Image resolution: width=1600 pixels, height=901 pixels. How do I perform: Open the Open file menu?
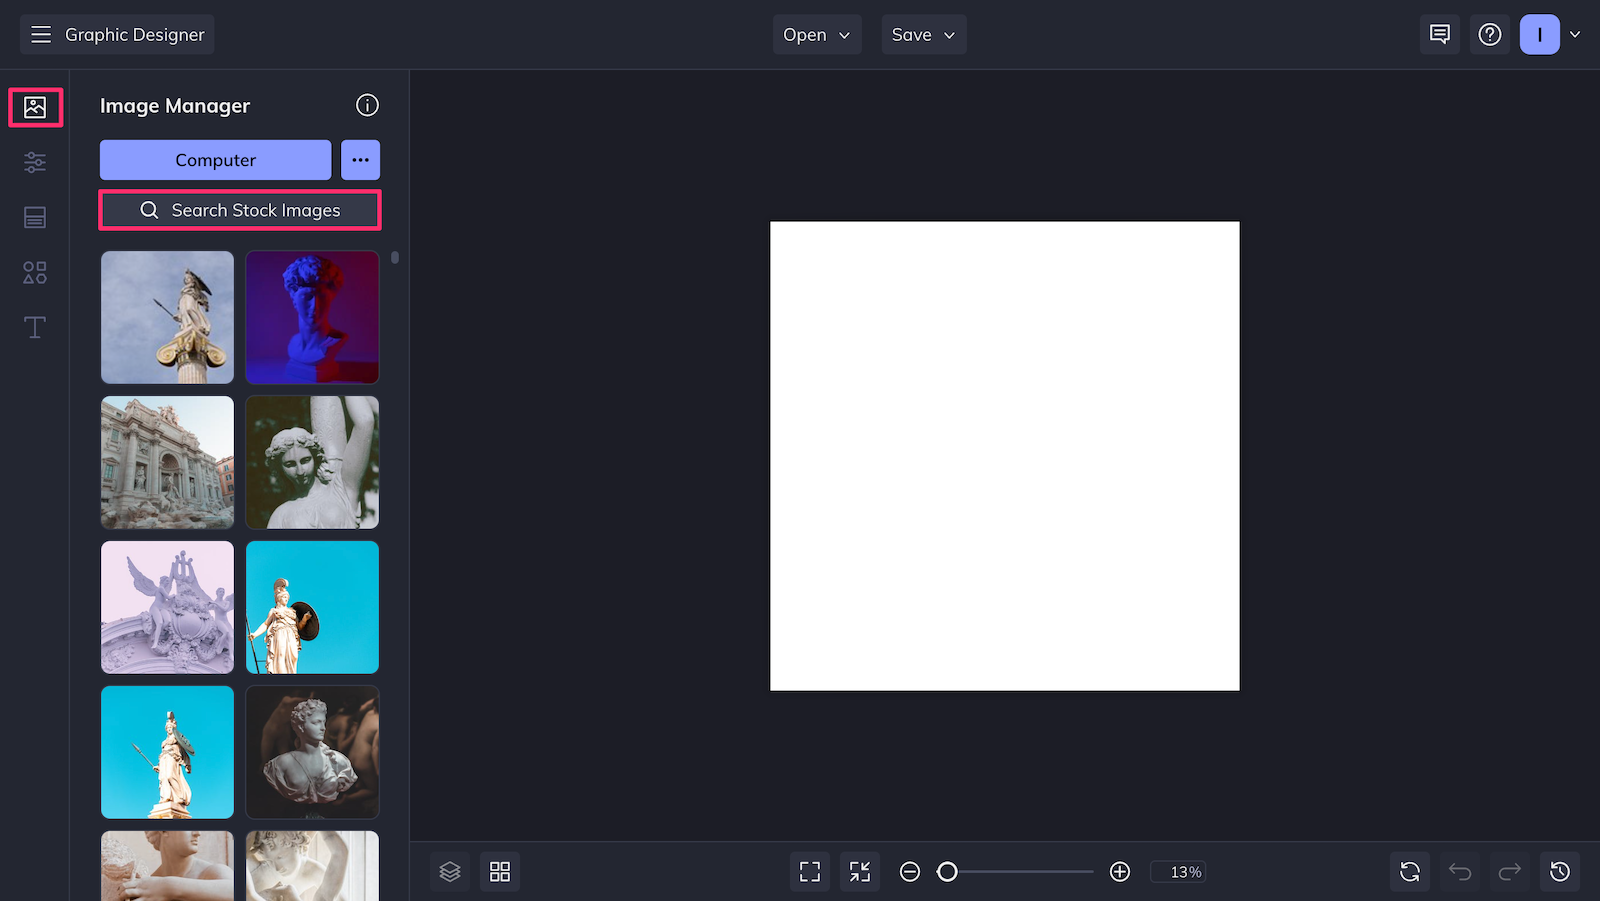click(816, 34)
